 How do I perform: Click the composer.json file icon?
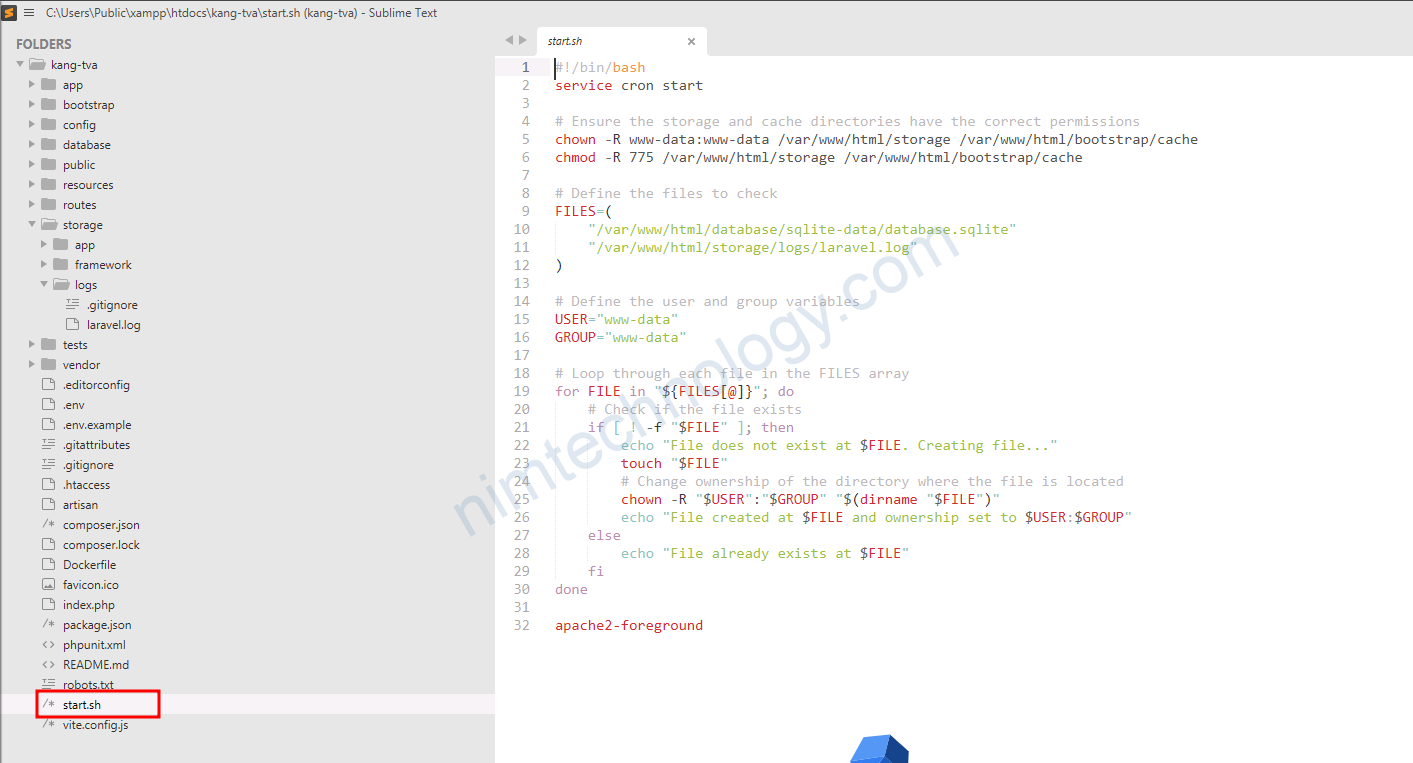coord(48,525)
